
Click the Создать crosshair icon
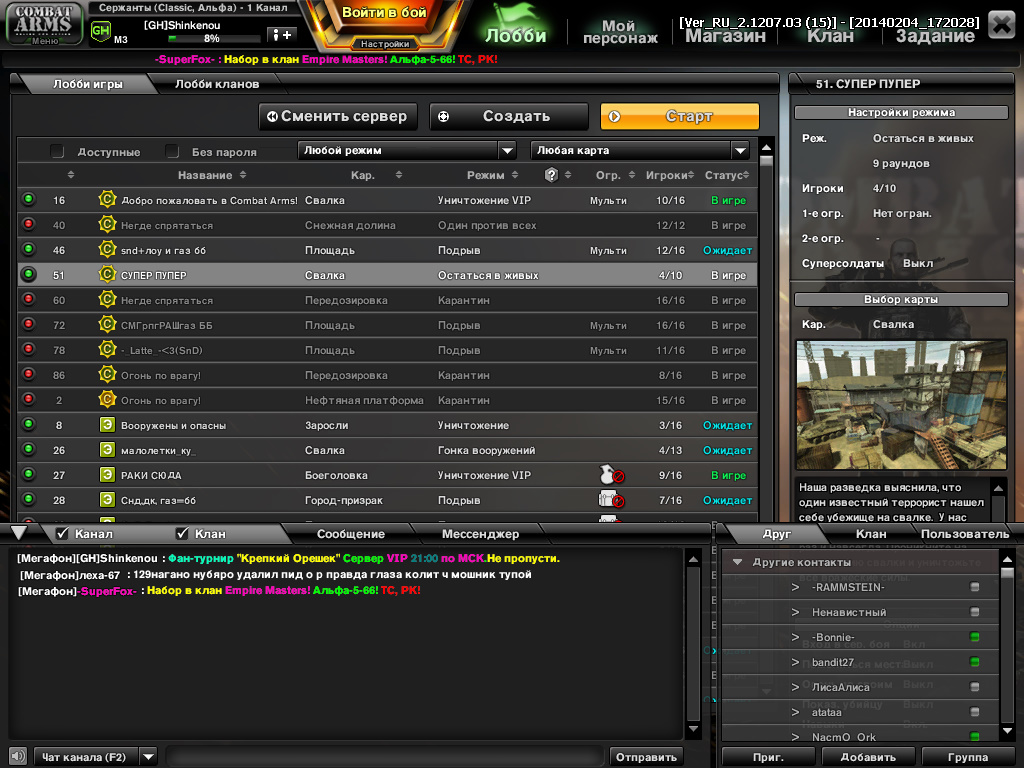[443, 116]
